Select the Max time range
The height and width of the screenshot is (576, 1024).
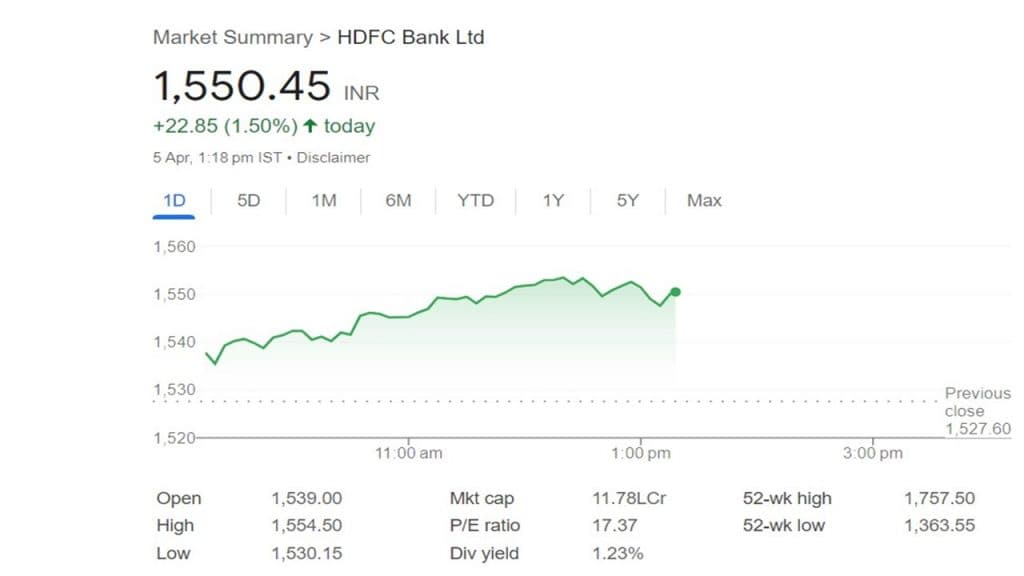click(704, 200)
